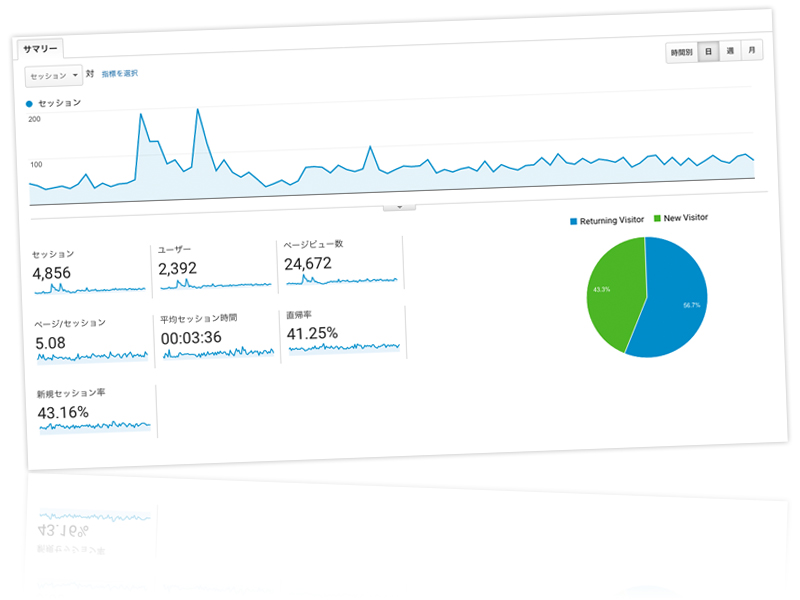Viewport: 800px width, 600px height.
Task: Click the セッション blue legend dot
Action: pos(29,104)
